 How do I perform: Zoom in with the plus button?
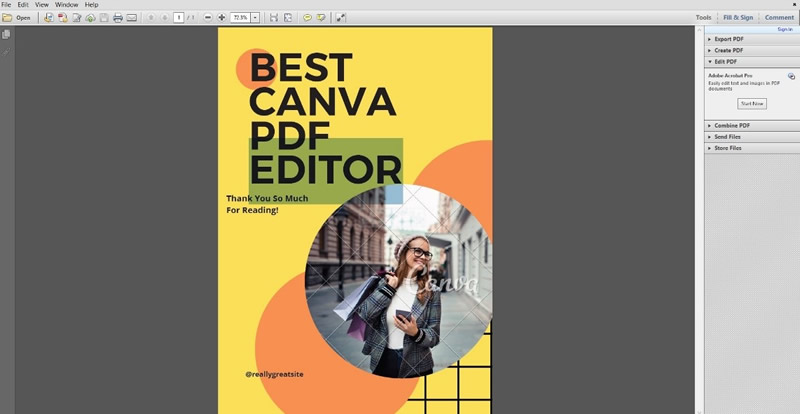pyautogui.click(x=221, y=18)
